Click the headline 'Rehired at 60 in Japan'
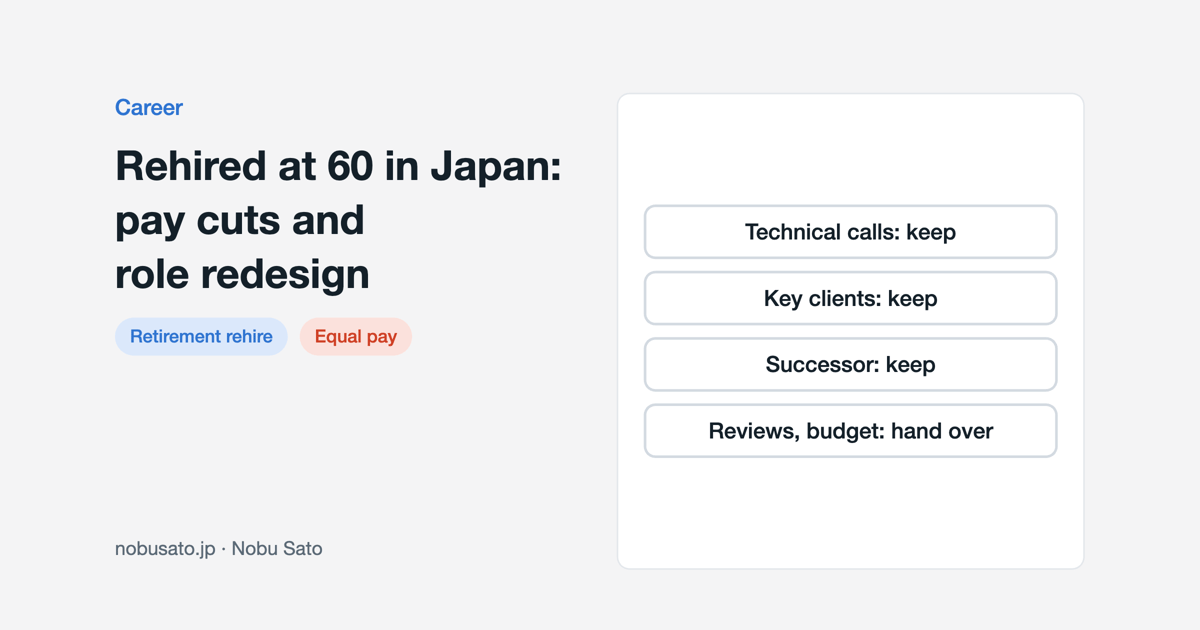The width and height of the screenshot is (1200, 630). point(338,220)
